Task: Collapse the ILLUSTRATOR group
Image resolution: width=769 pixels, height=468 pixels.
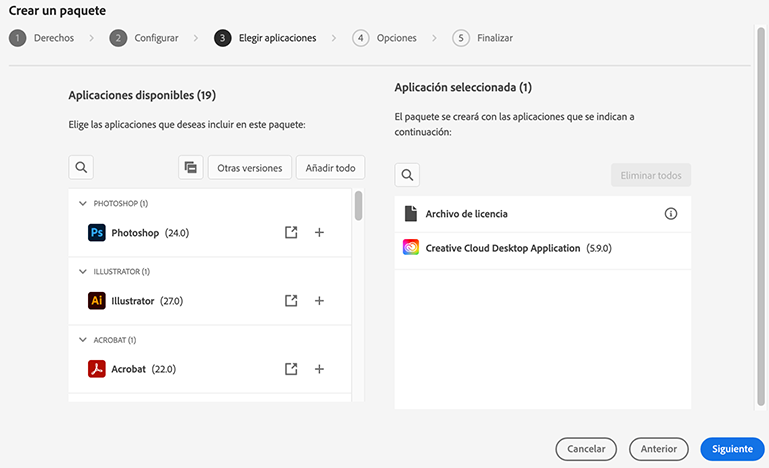Action: 82,271
